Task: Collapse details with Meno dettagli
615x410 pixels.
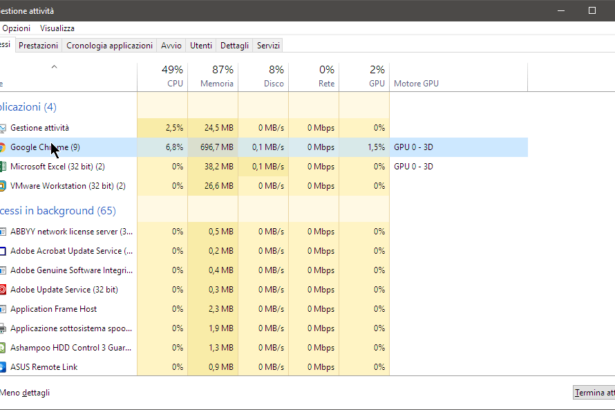Action: click(24, 393)
